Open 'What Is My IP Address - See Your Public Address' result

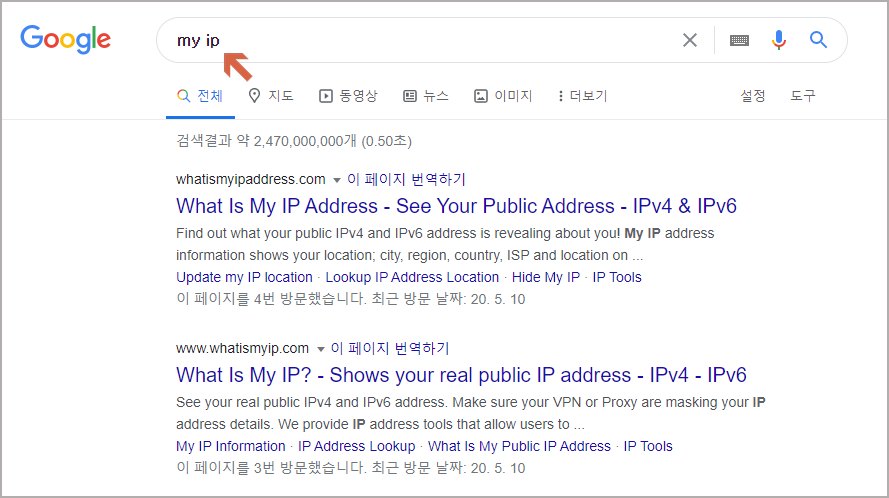[456, 206]
